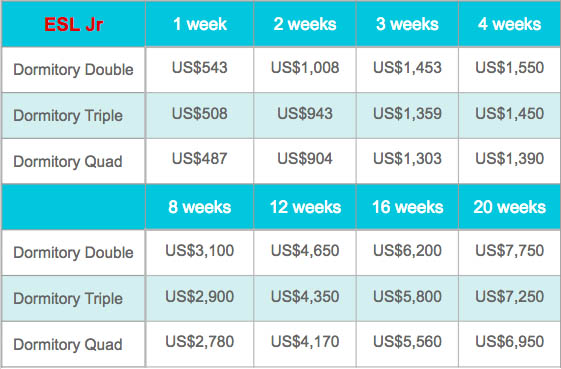Click the 16 weeks column header

pyautogui.click(x=407, y=207)
